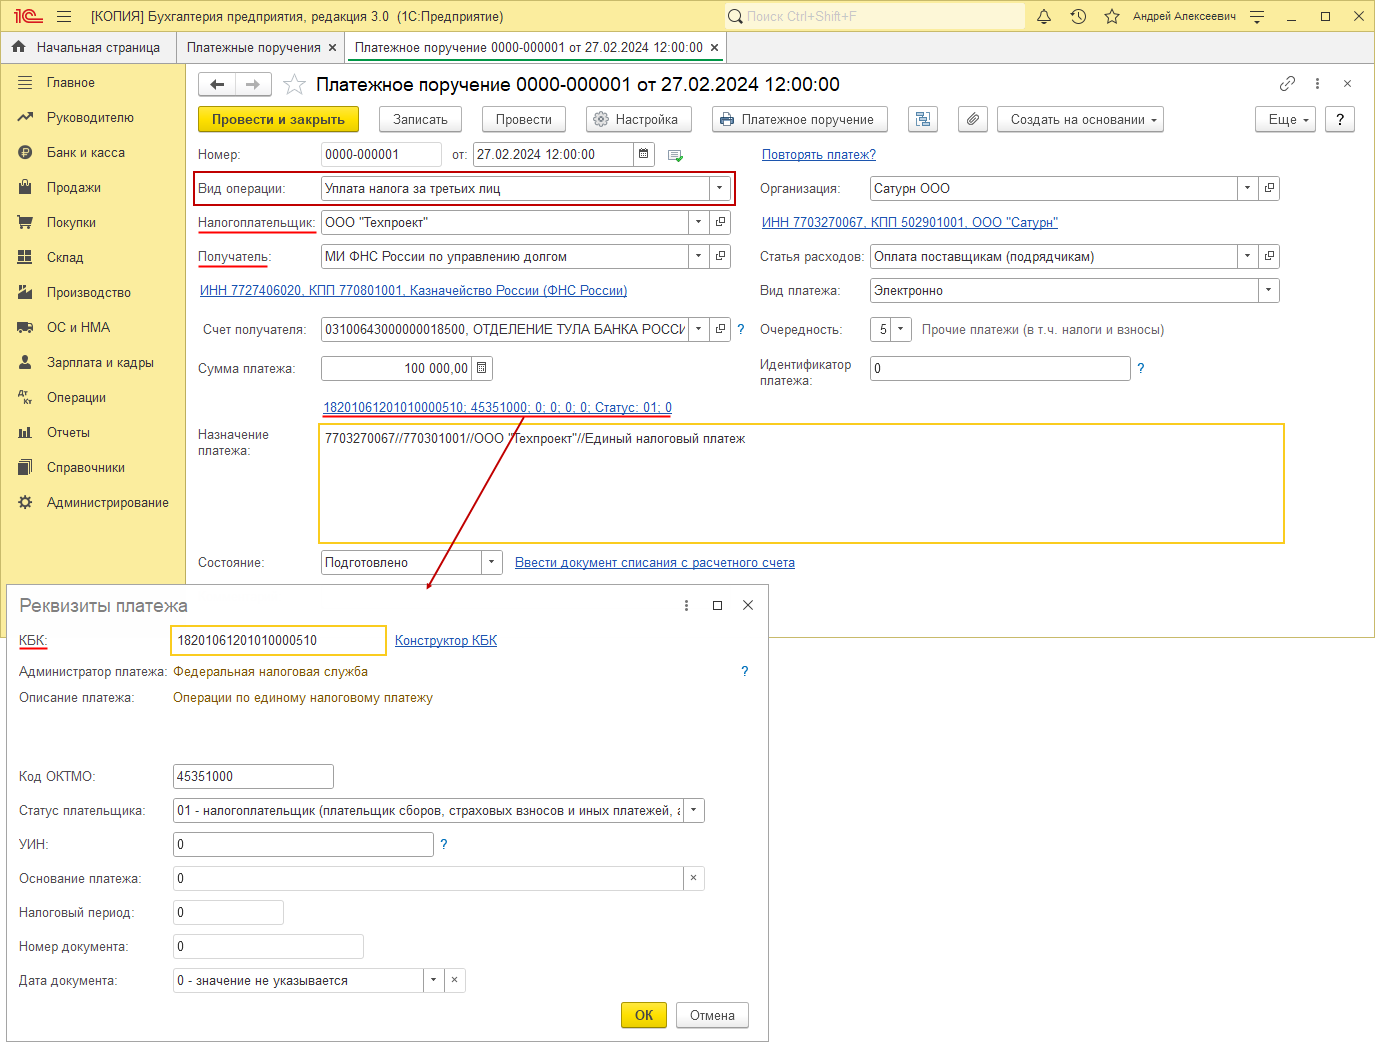Navigate forward with right arrow
1375x1044 pixels.
pyautogui.click(x=253, y=85)
